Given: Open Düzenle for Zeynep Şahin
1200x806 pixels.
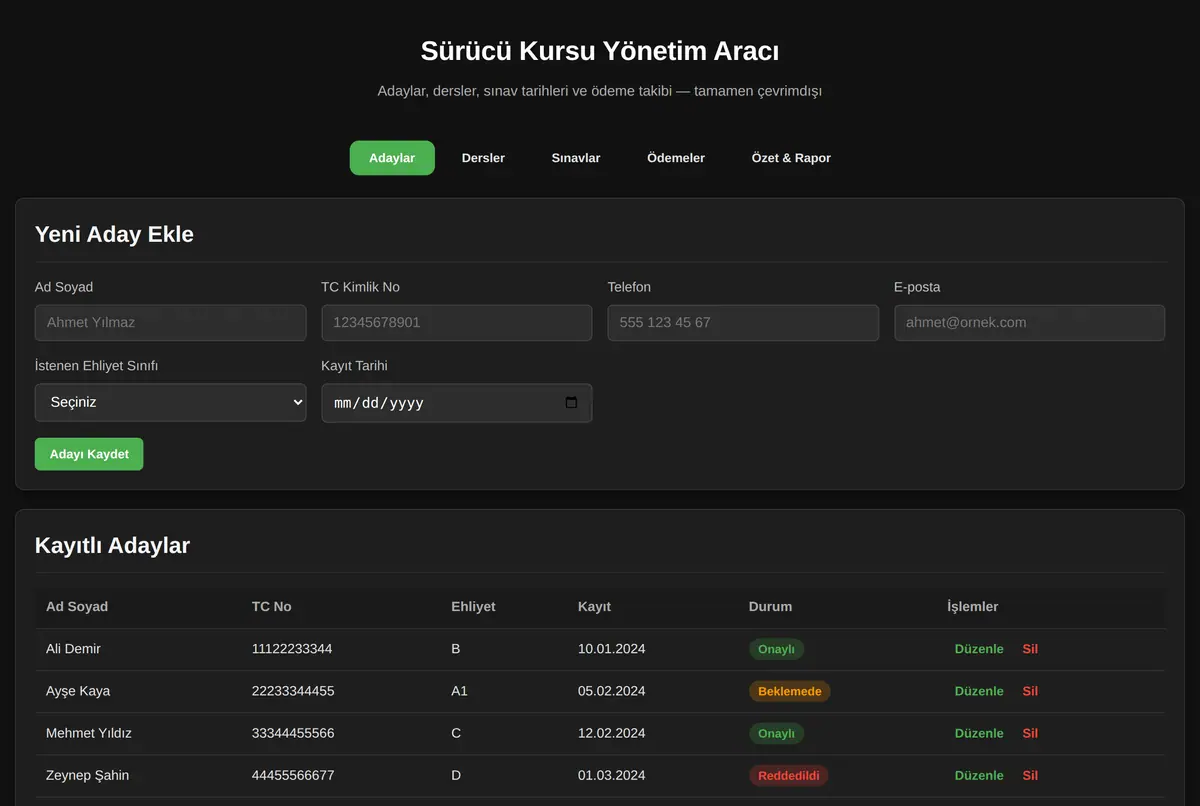Looking at the screenshot, I should coord(979,775).
